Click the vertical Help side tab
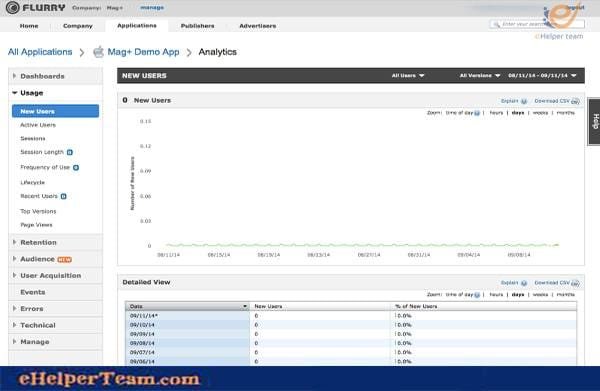The width and height of the screenshot is (600, 391). tap(595, 121)
